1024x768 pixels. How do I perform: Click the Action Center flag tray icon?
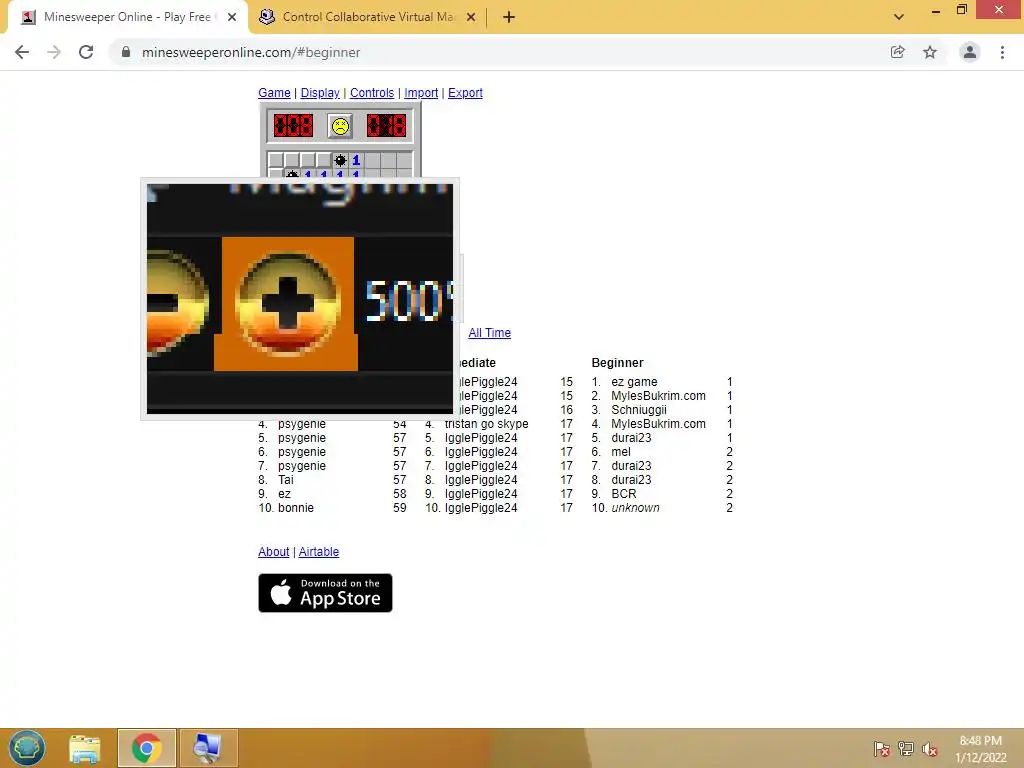882,748
